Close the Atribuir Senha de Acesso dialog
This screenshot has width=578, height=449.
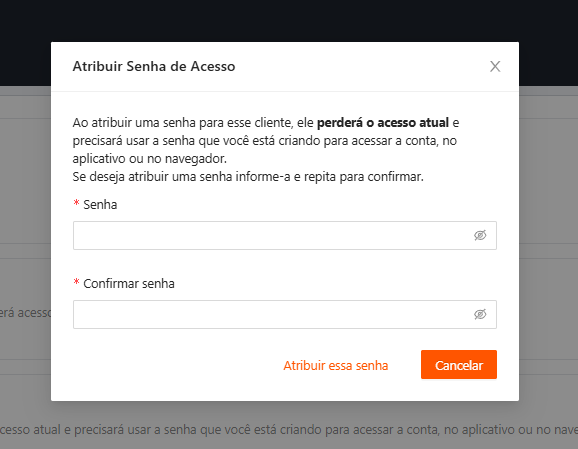point(495,66)
